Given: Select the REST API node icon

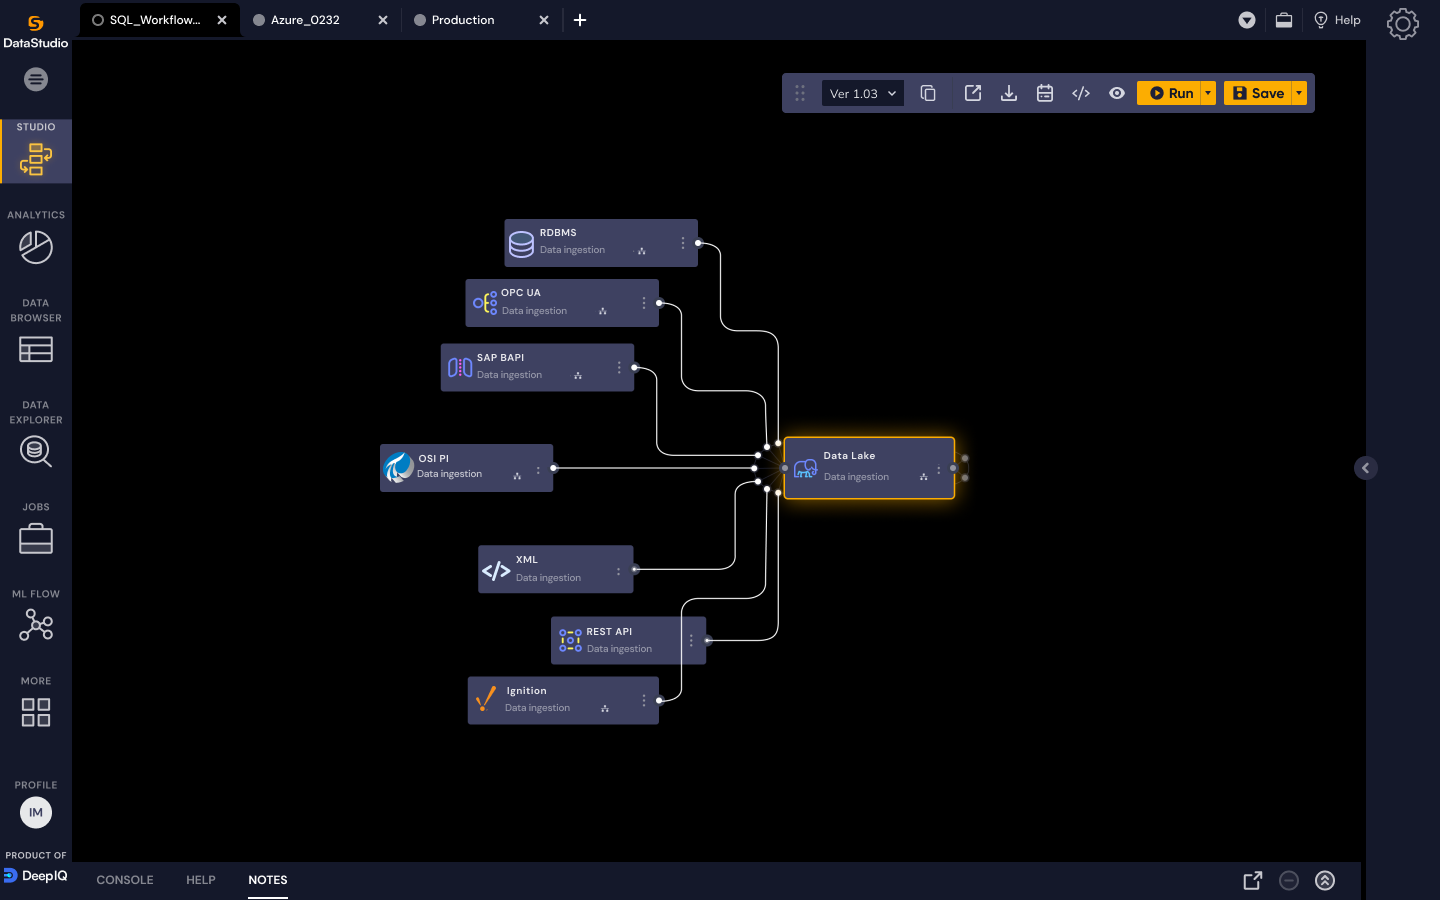Looking at the screenshot, I should pyautogui.click(x=570, y=641).
